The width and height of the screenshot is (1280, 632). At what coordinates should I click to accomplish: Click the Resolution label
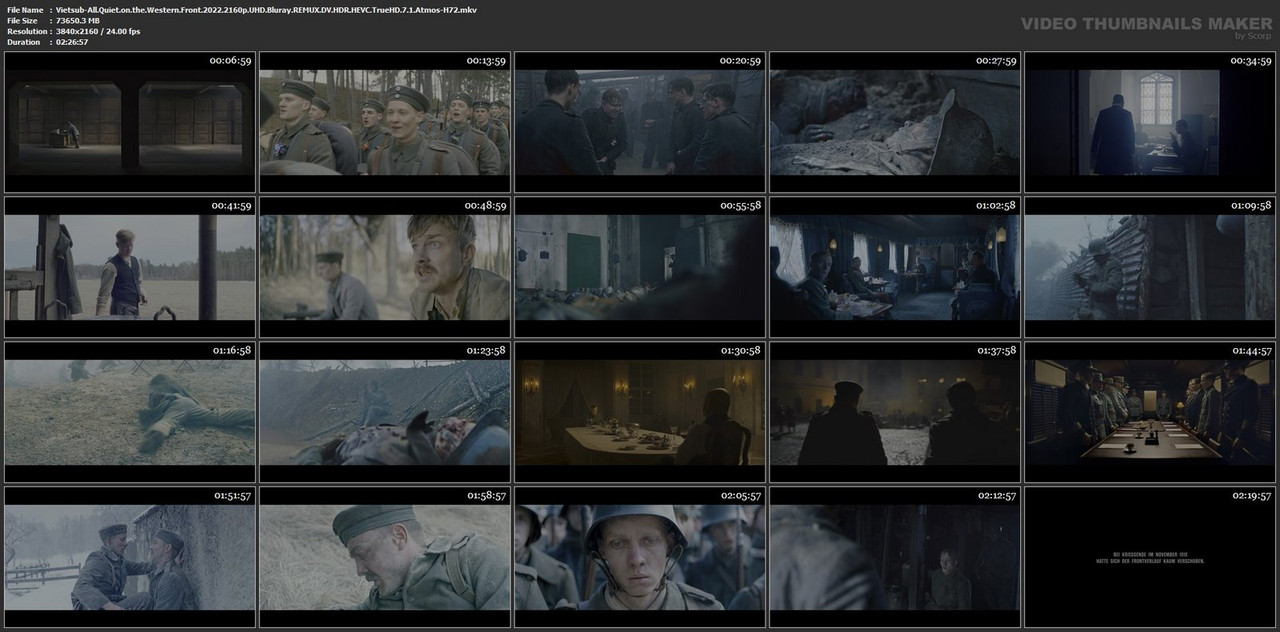[25, 31]
